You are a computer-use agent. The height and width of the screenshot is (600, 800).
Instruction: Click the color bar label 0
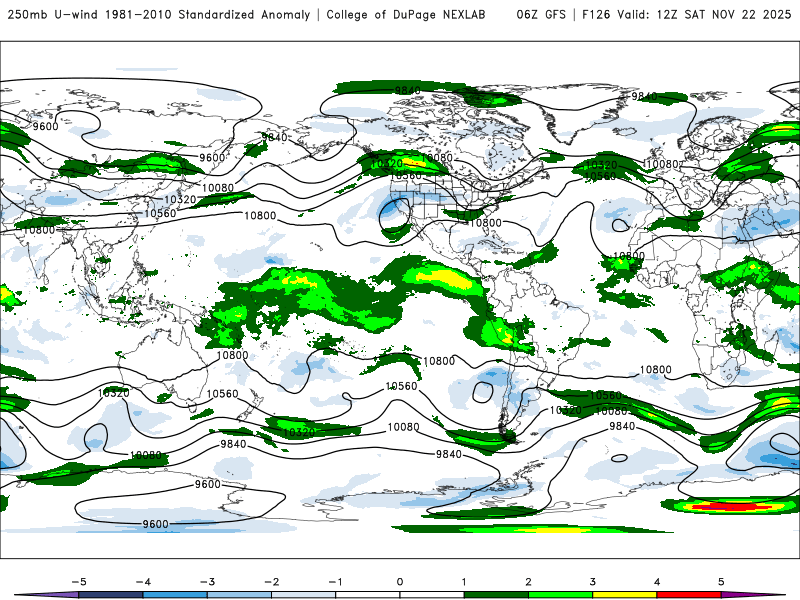tap(399, 582)
